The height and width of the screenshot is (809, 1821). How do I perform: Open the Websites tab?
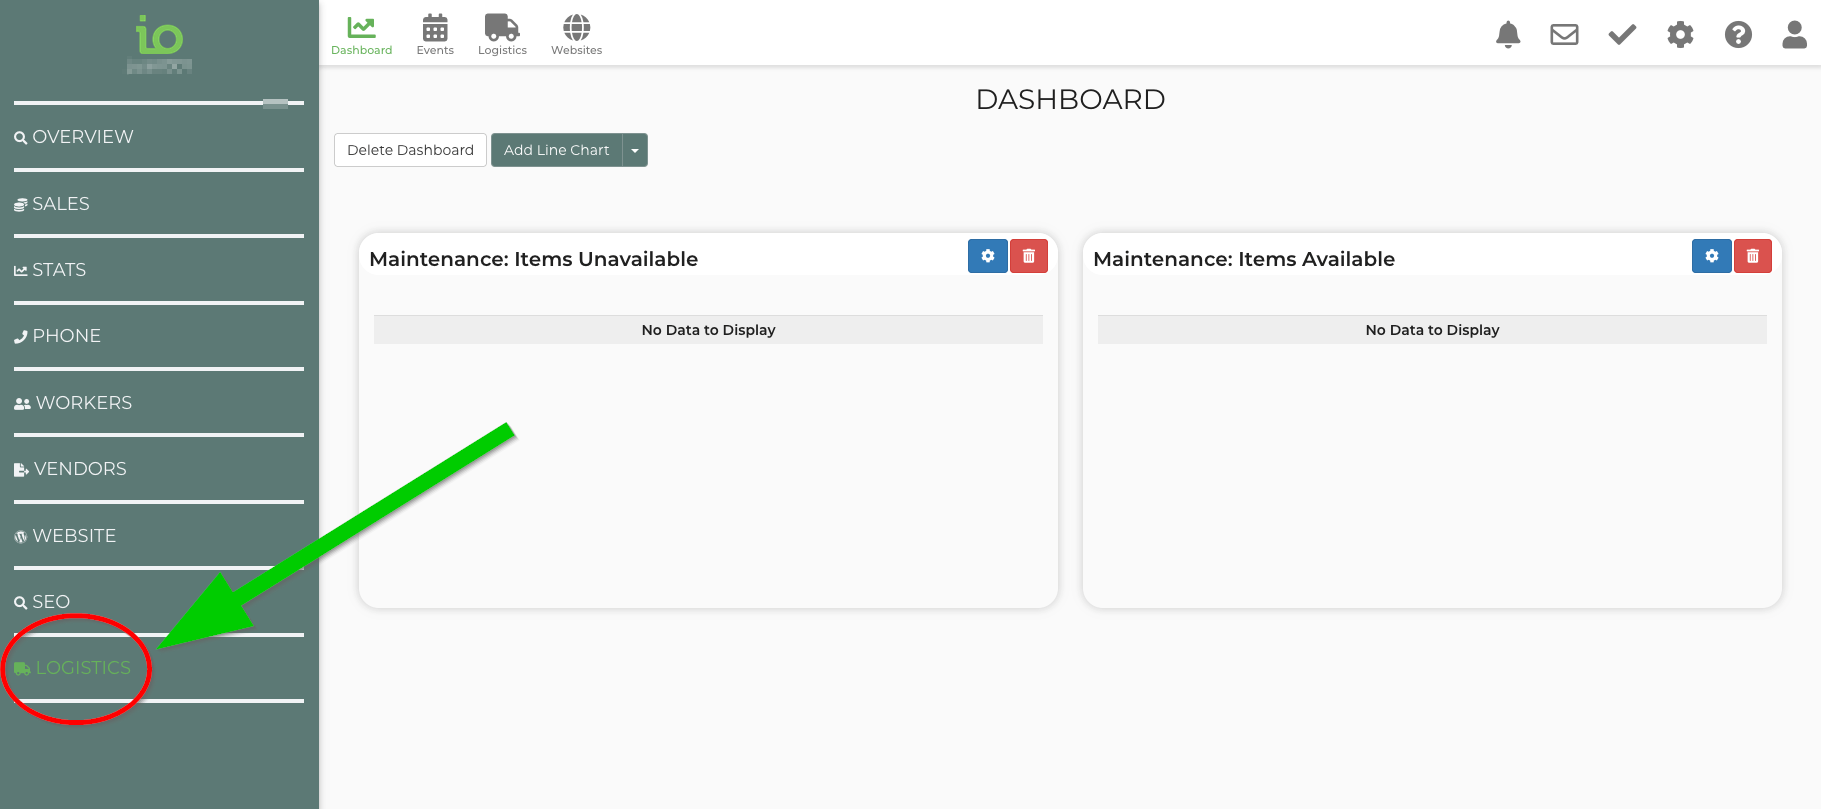pos(576,35)
